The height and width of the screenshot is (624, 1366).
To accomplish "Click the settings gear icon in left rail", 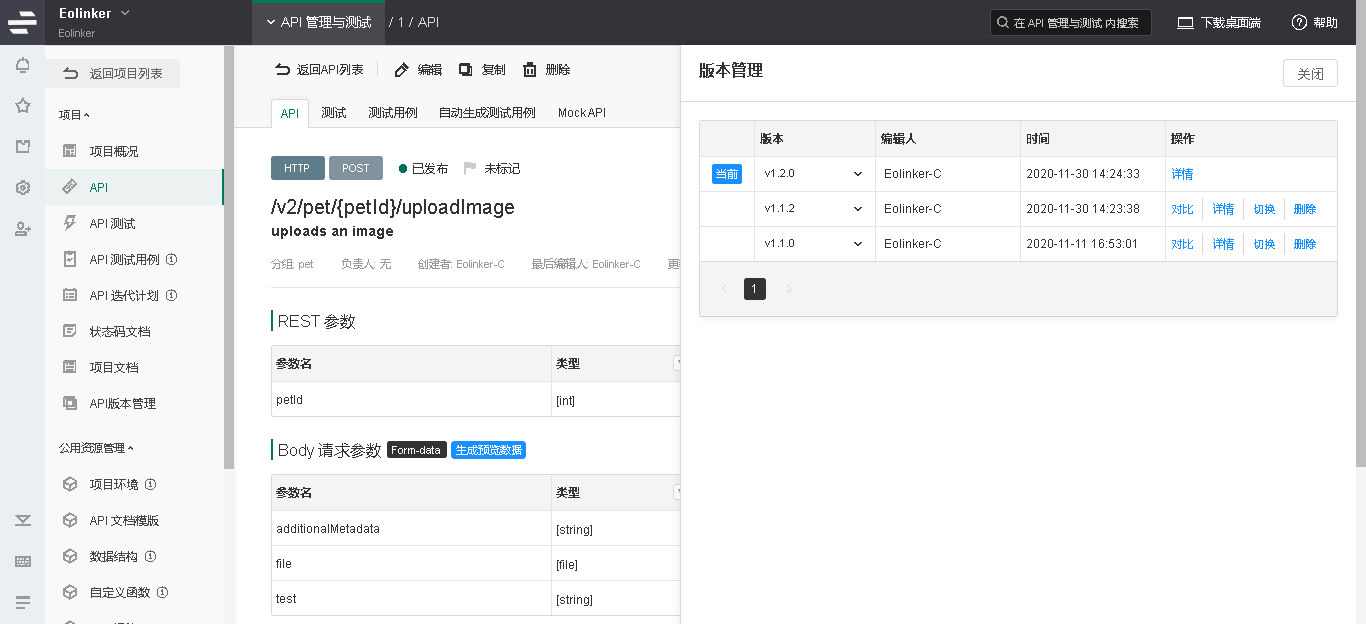I will point(22,187).
